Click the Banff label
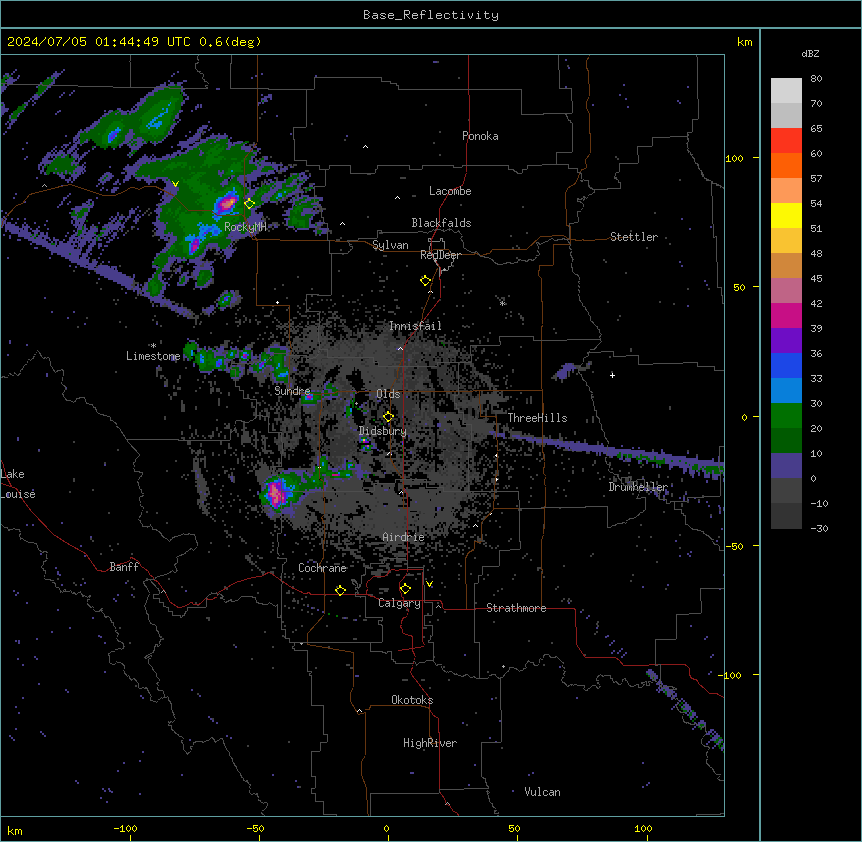 124,567
